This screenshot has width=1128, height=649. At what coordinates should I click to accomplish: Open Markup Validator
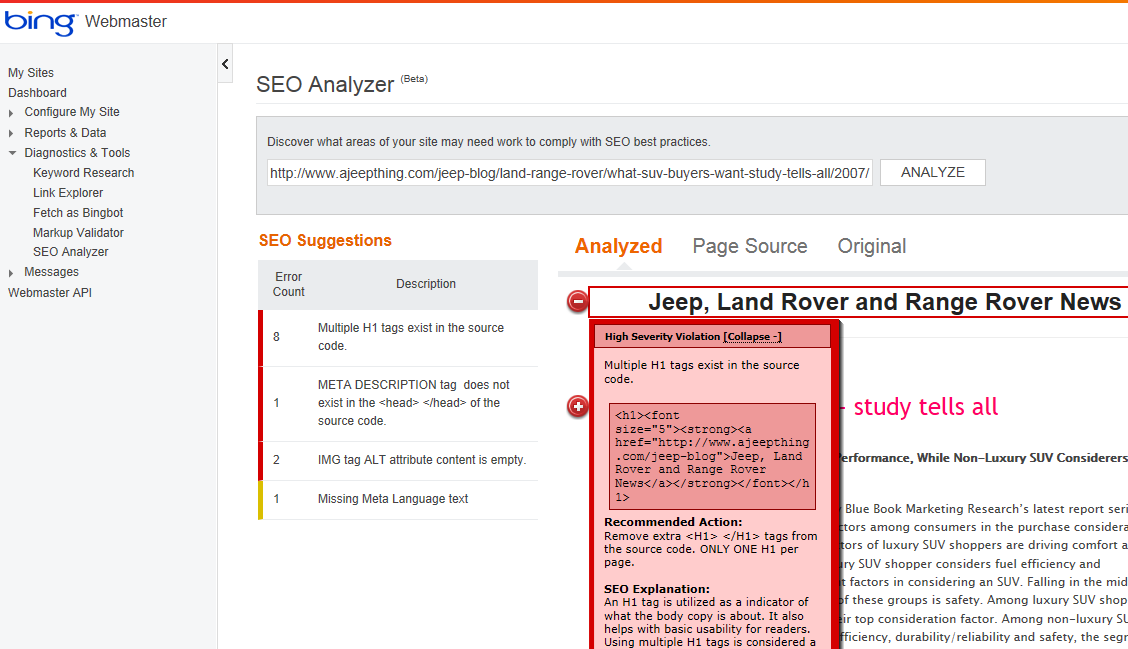click(78, 232)
